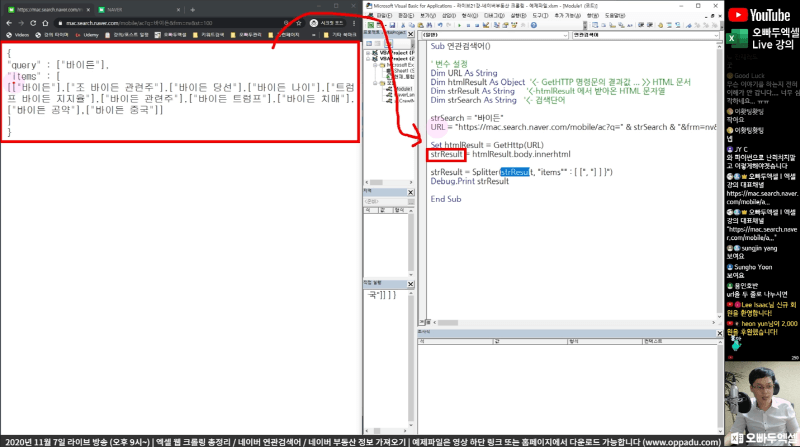Bookmark this page with the star icon
Screen dimensions: 800x447
coord(296,21)
